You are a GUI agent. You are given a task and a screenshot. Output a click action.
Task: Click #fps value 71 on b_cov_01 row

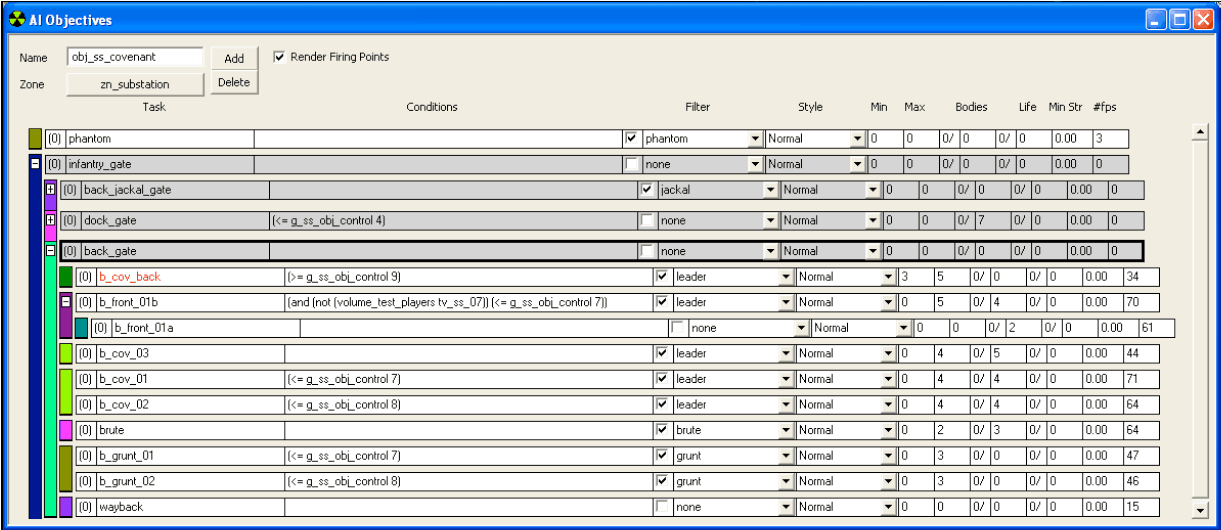[1141, 380]
